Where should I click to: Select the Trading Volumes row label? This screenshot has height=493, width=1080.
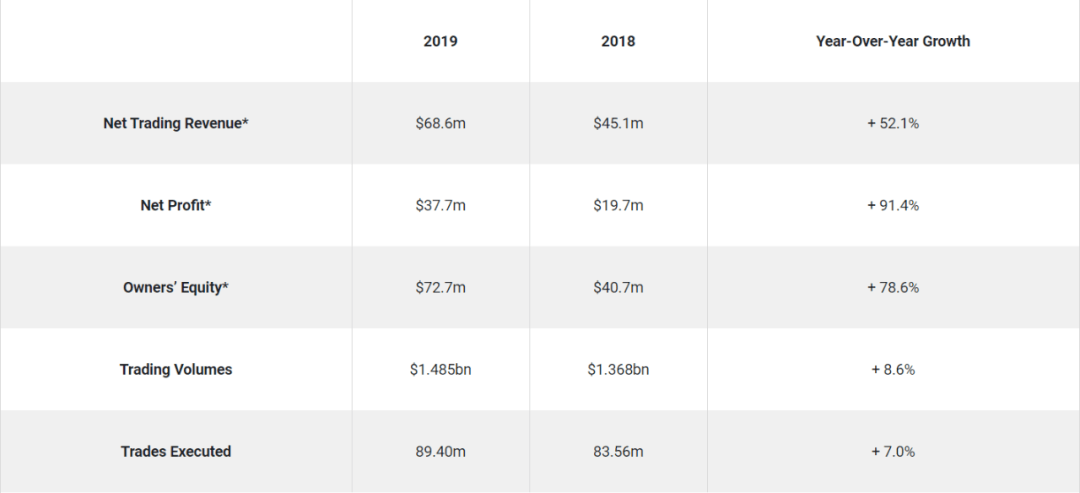[x=176, y=369]
